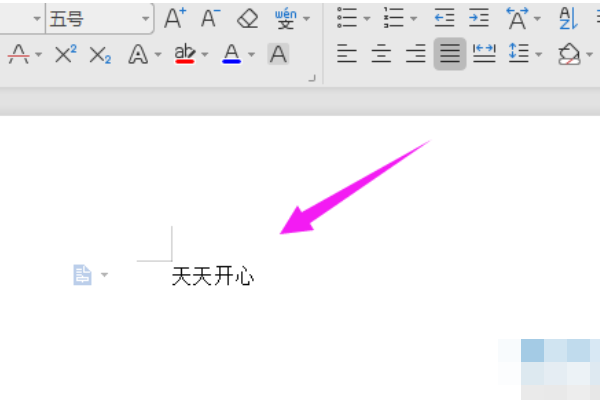Apply subscript X₂ formatting
The width and height of the screenshot is (600, 400).
click(100, 55)
